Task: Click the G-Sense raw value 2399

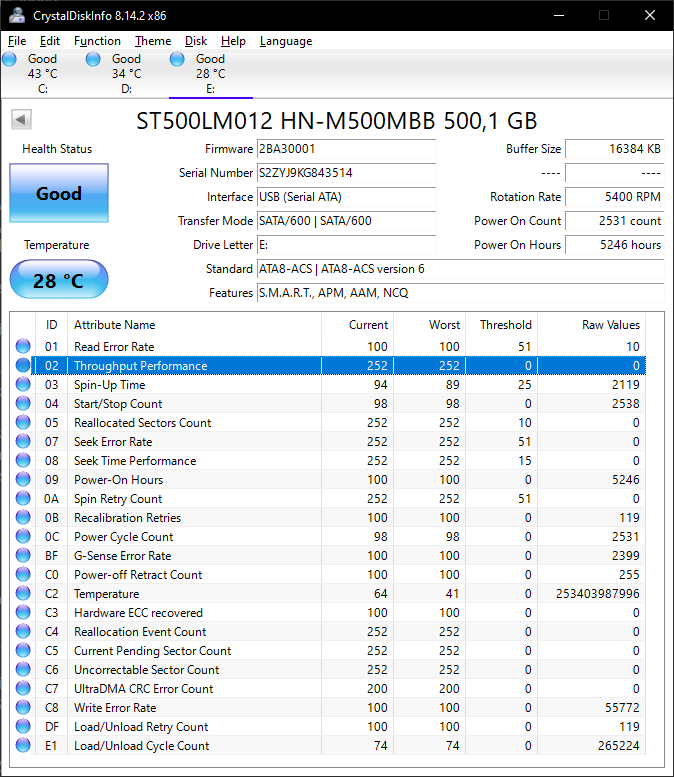Action: 625,555
